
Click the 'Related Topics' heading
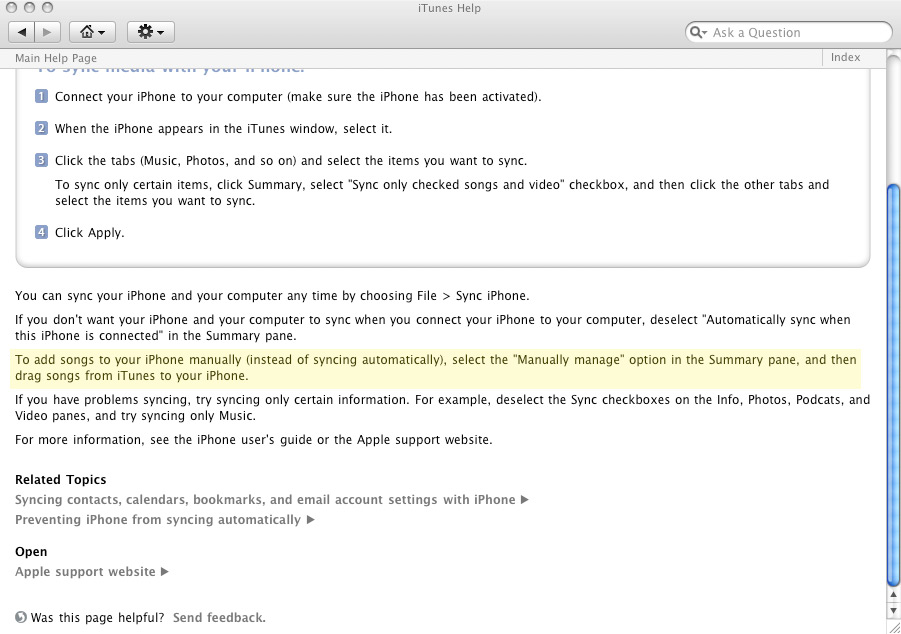point(60,479)
